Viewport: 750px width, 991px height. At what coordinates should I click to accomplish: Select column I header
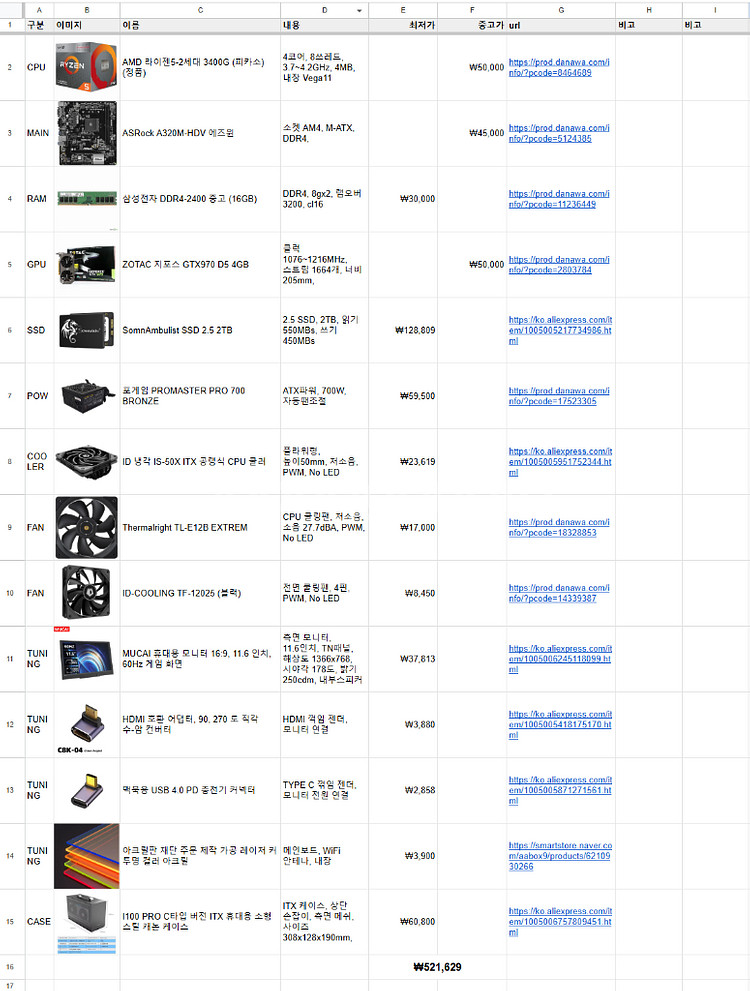[x=715, y=10]
